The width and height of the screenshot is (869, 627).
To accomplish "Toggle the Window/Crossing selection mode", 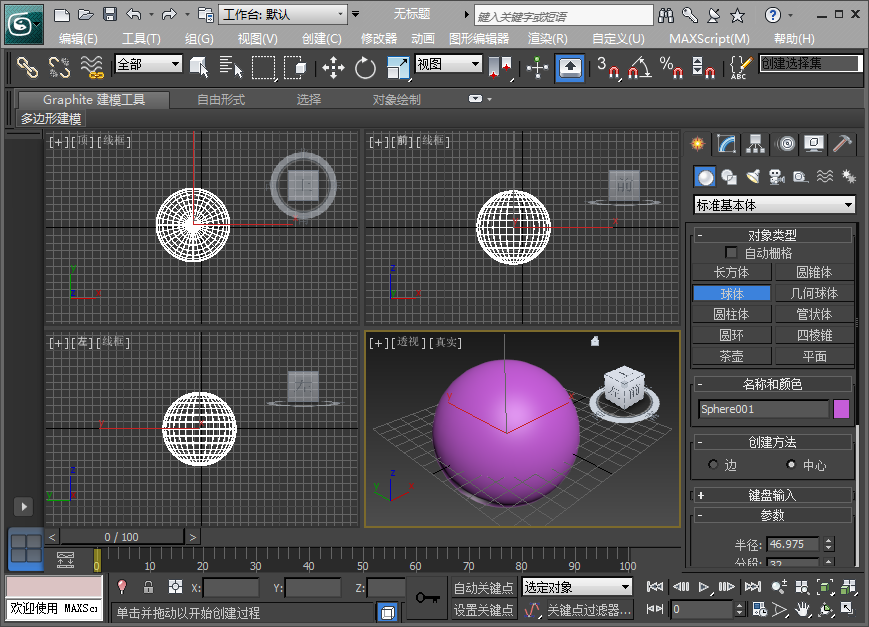I will coord(295,68).
